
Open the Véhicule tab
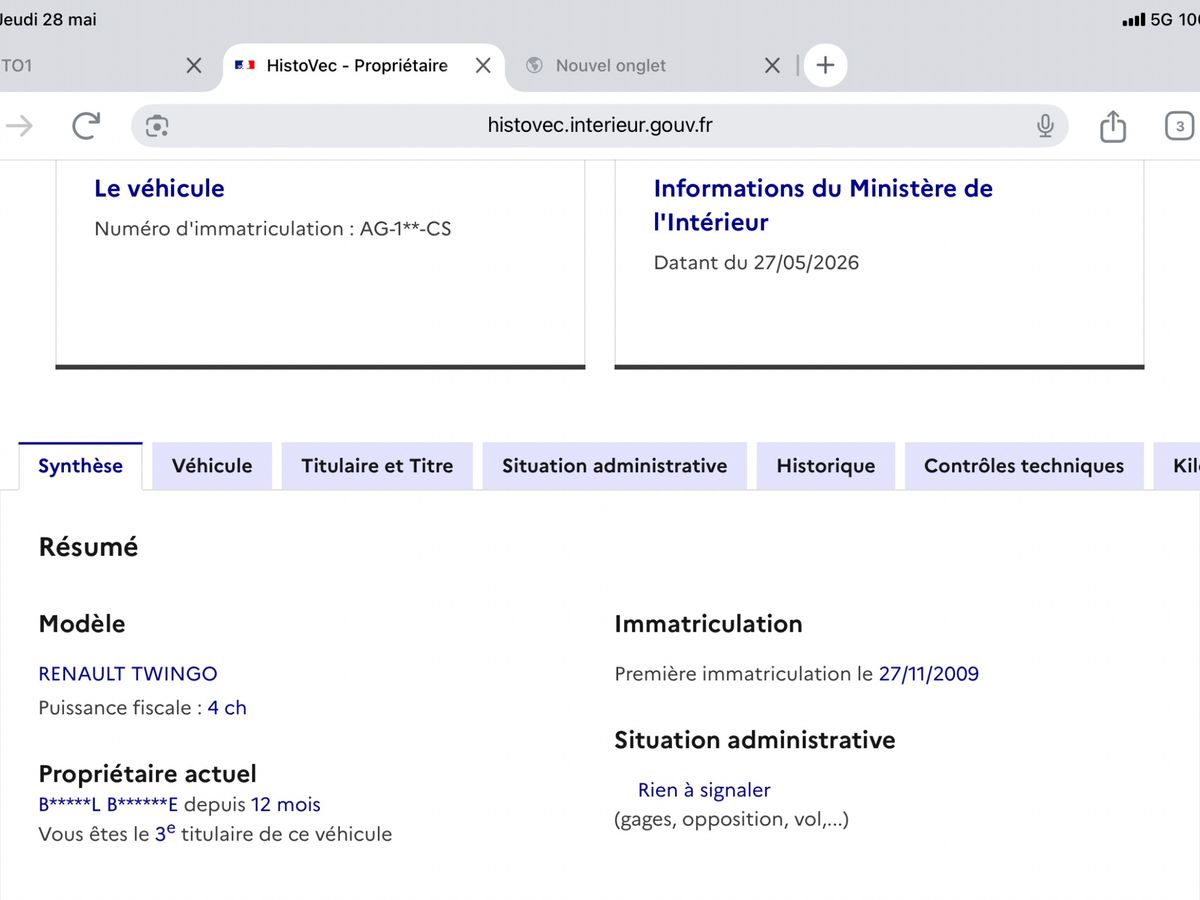(x=212, y=466)
